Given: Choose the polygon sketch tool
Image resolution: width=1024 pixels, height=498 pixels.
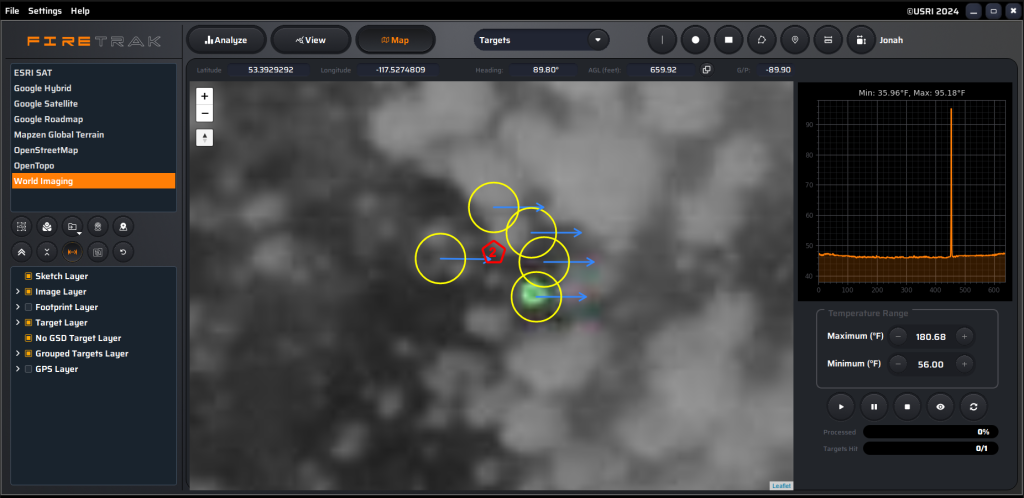Looking at the screenshot, I should tap(762, 40).
